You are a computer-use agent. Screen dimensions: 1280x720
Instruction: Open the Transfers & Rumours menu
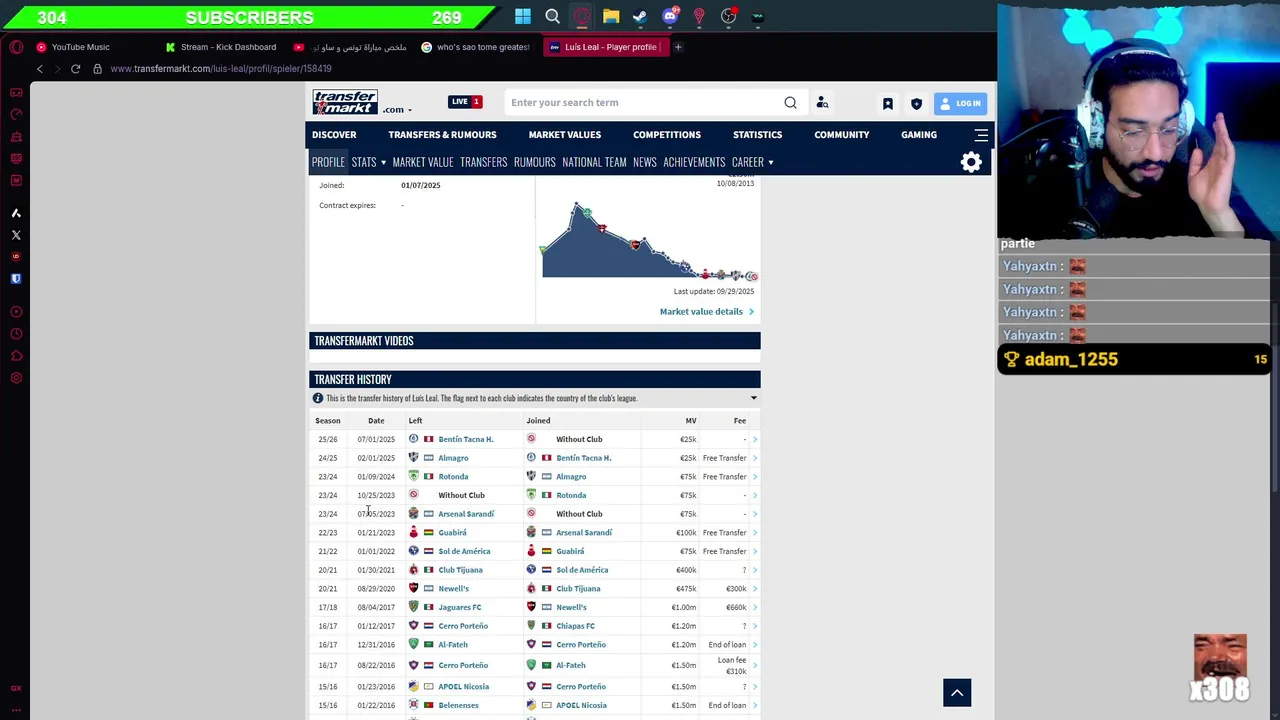[x=442, y=134]
